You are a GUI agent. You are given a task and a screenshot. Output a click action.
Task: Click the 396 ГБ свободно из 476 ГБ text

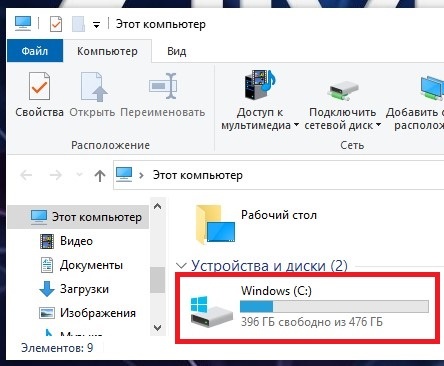(312, 322)
